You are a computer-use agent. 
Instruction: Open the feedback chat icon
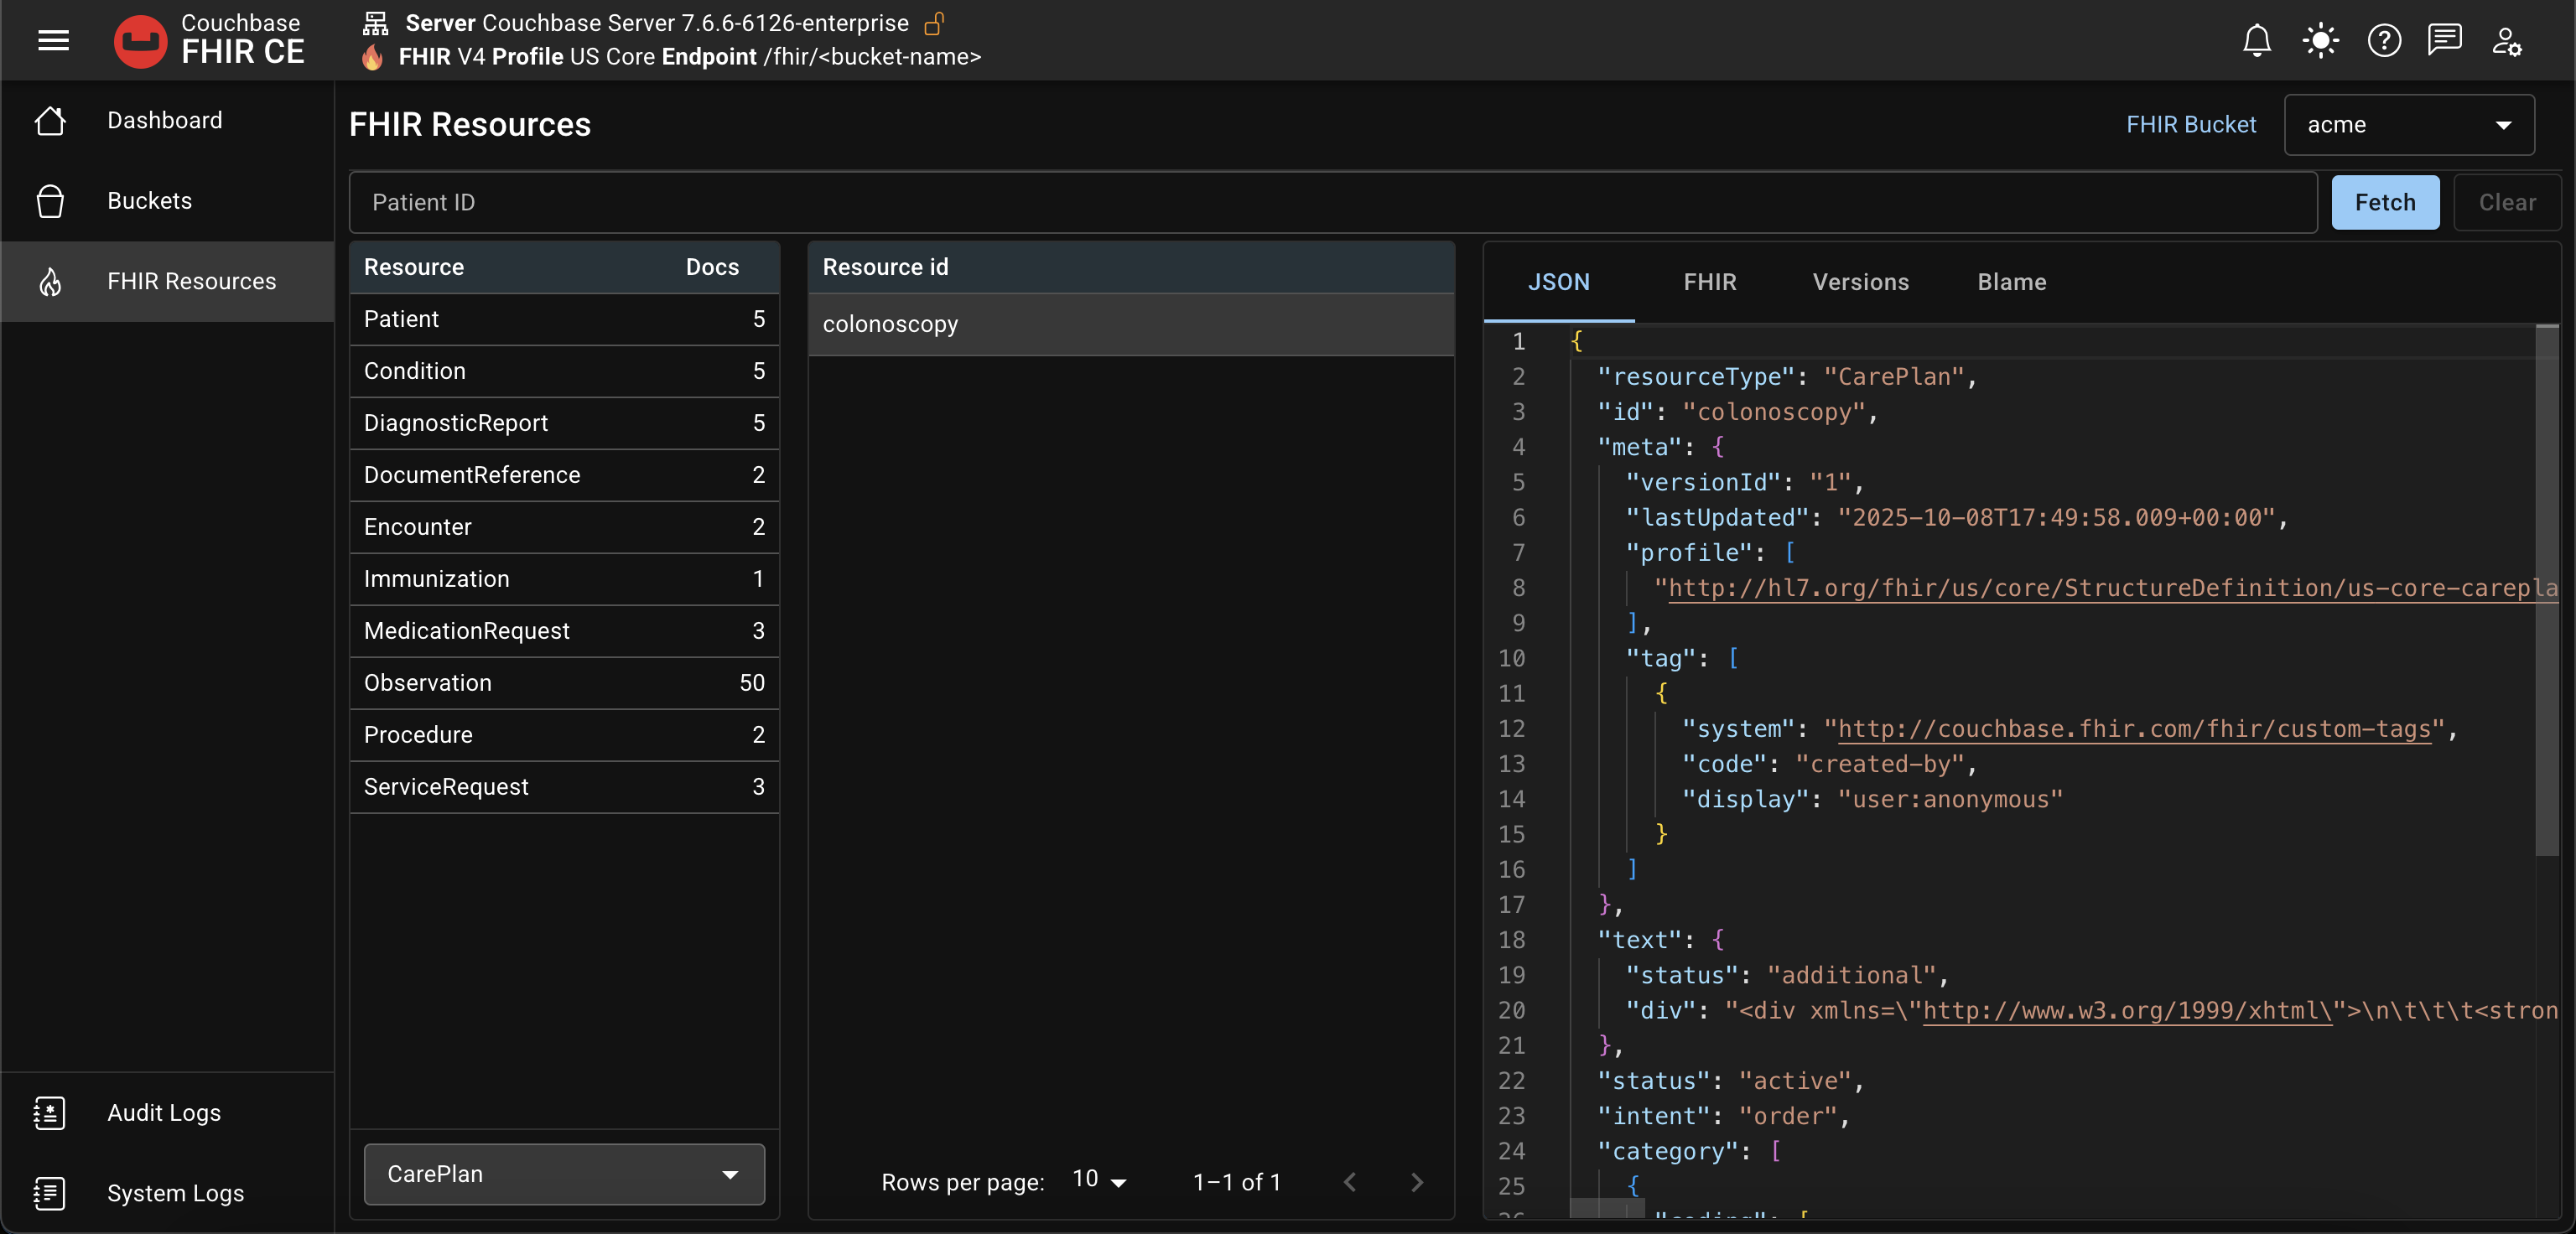(2444, 41)
